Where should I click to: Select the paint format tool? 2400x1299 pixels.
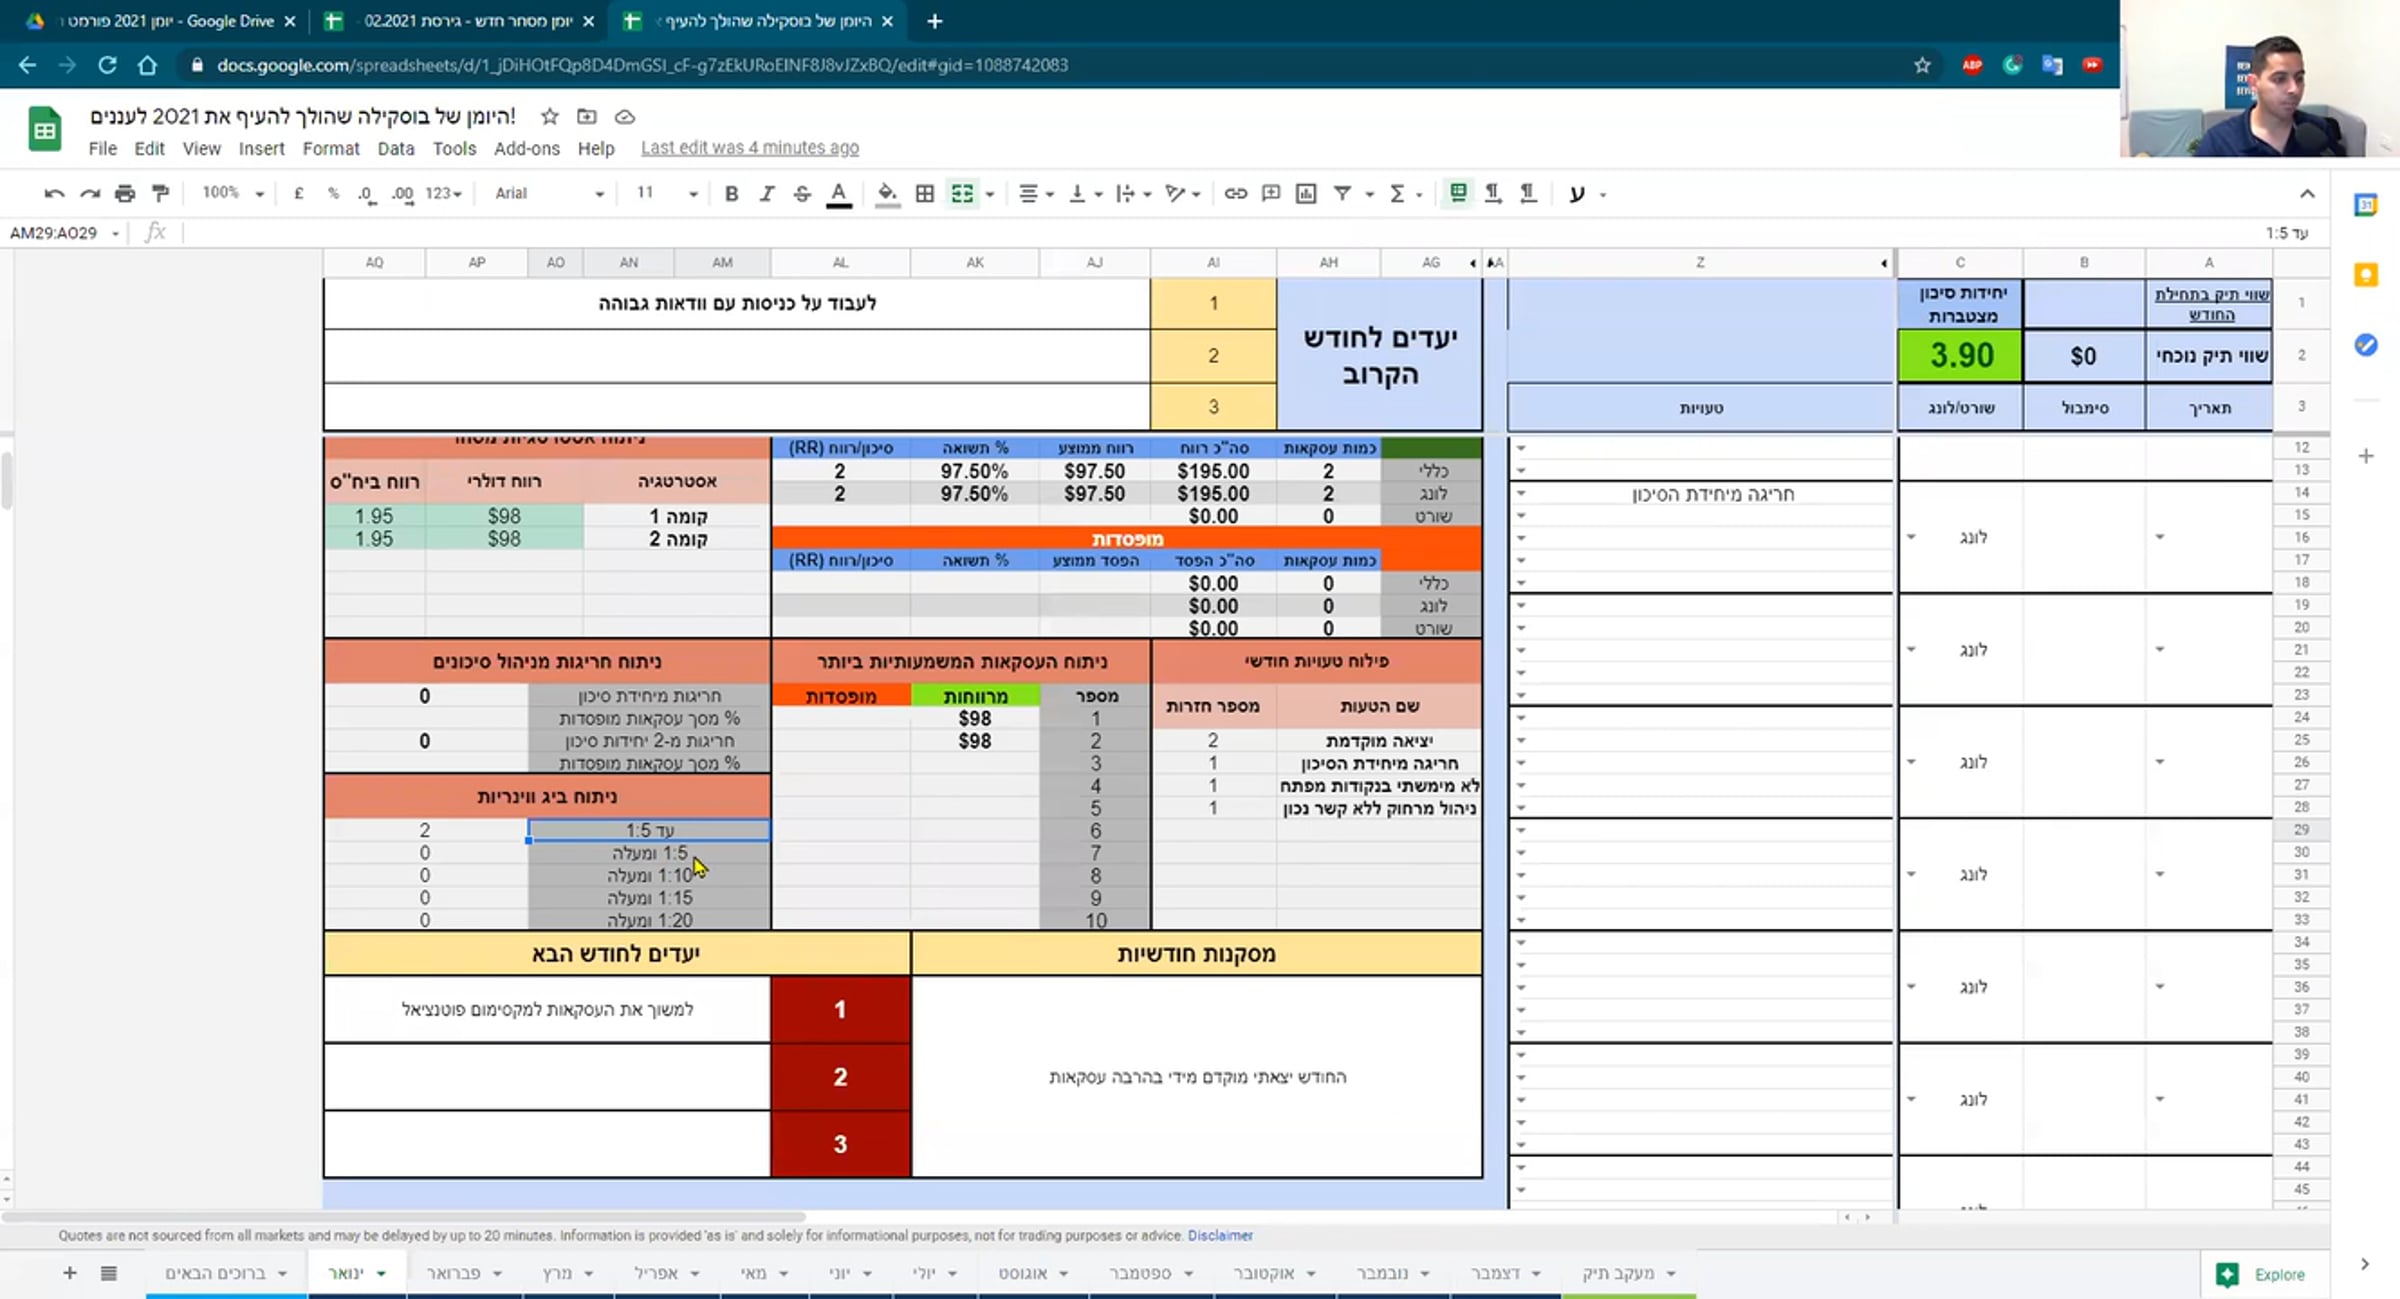(160, 194)
